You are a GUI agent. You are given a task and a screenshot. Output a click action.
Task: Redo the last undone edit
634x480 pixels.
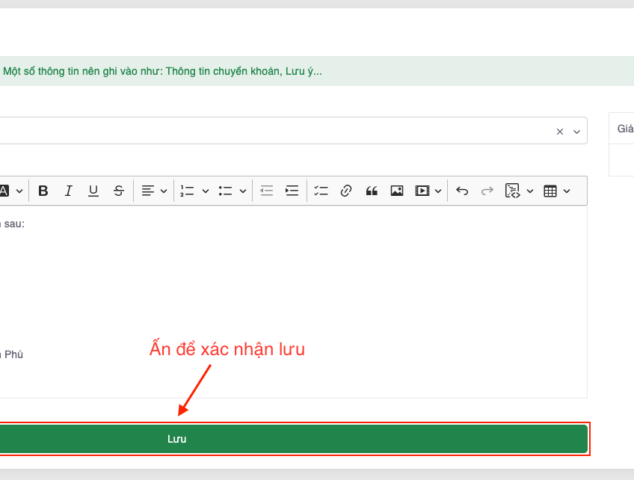pyautogui.click(x=487, y=191)
